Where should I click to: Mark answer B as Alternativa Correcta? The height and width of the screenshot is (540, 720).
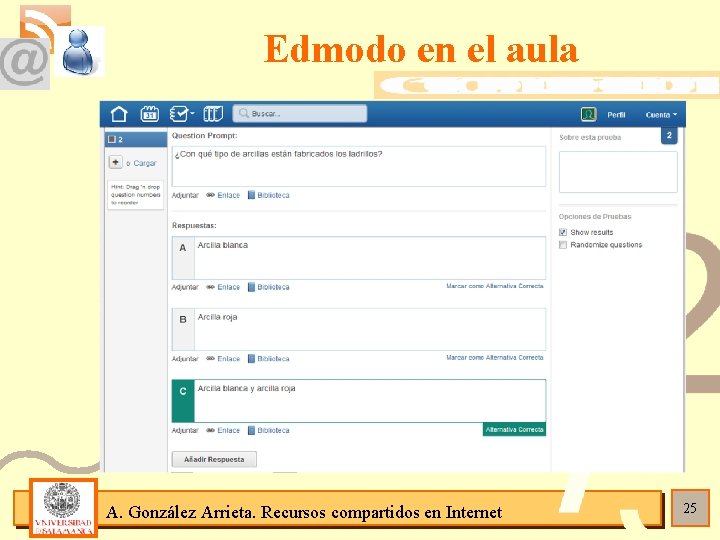pyautogui.click(x=495, y=358)
